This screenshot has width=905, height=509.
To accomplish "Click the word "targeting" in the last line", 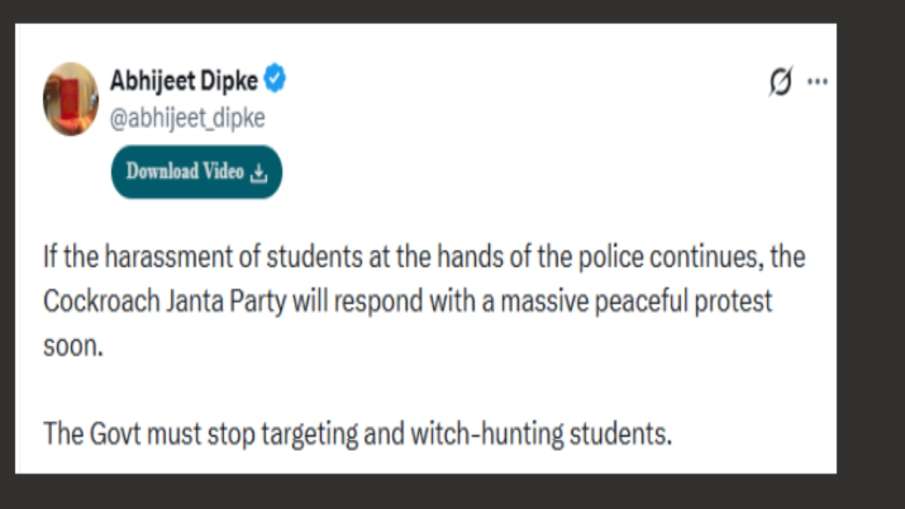I will tap(310, 434).
